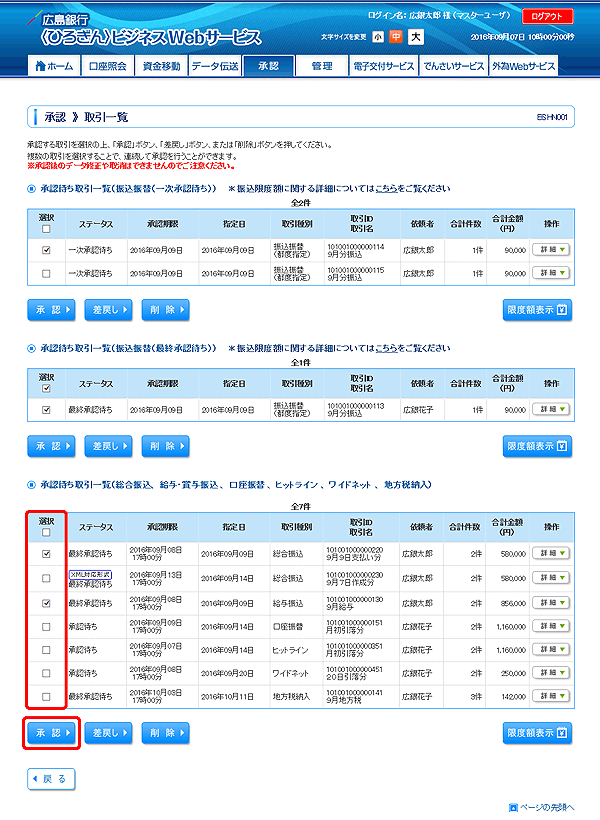Switch to the 口座照会 tab

click(108, 66)
